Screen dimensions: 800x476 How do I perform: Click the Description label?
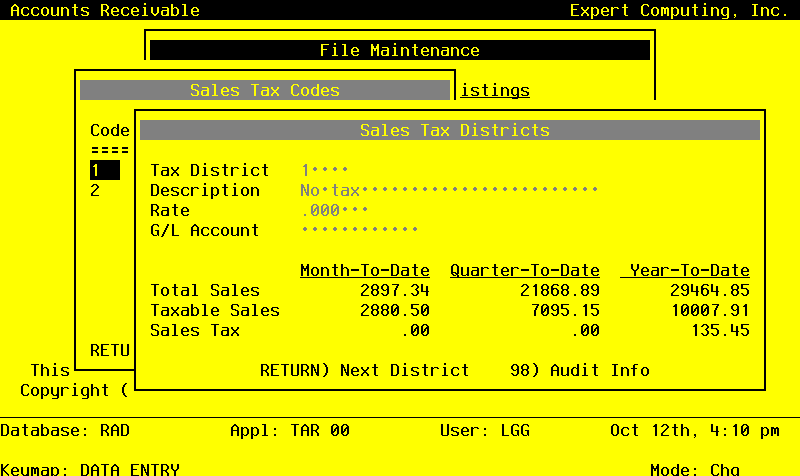pos(205,190)
